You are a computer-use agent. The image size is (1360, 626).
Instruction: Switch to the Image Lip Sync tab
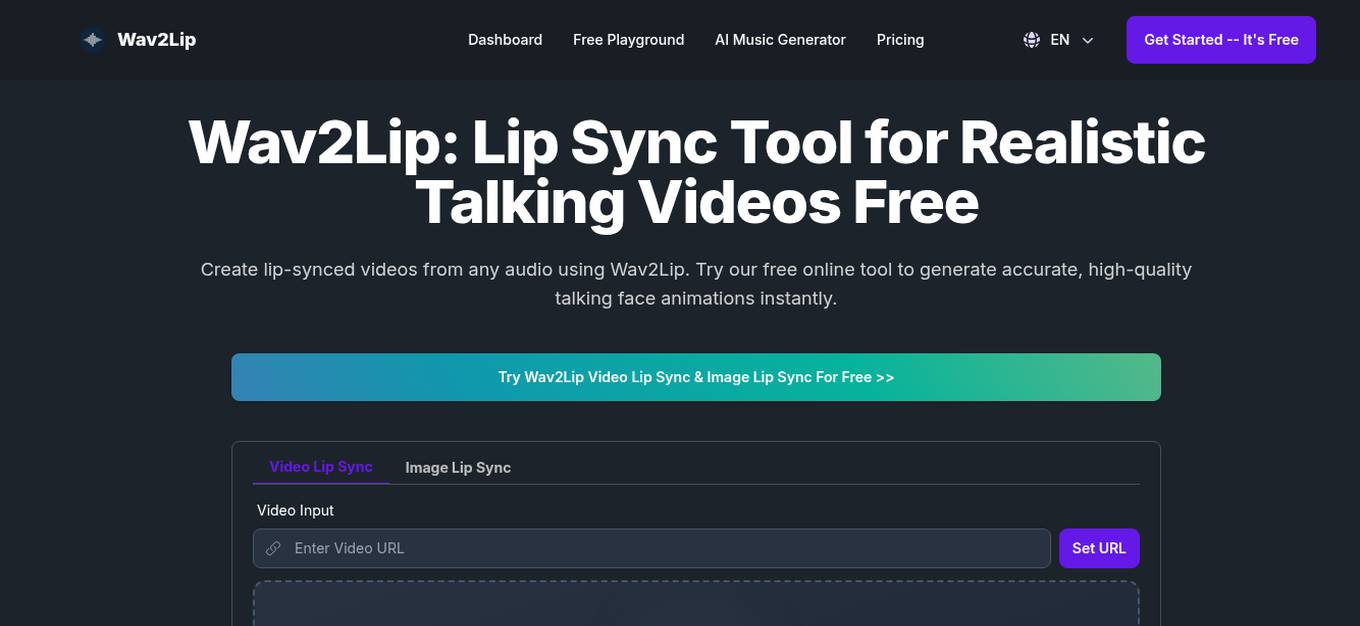point(457,467)
